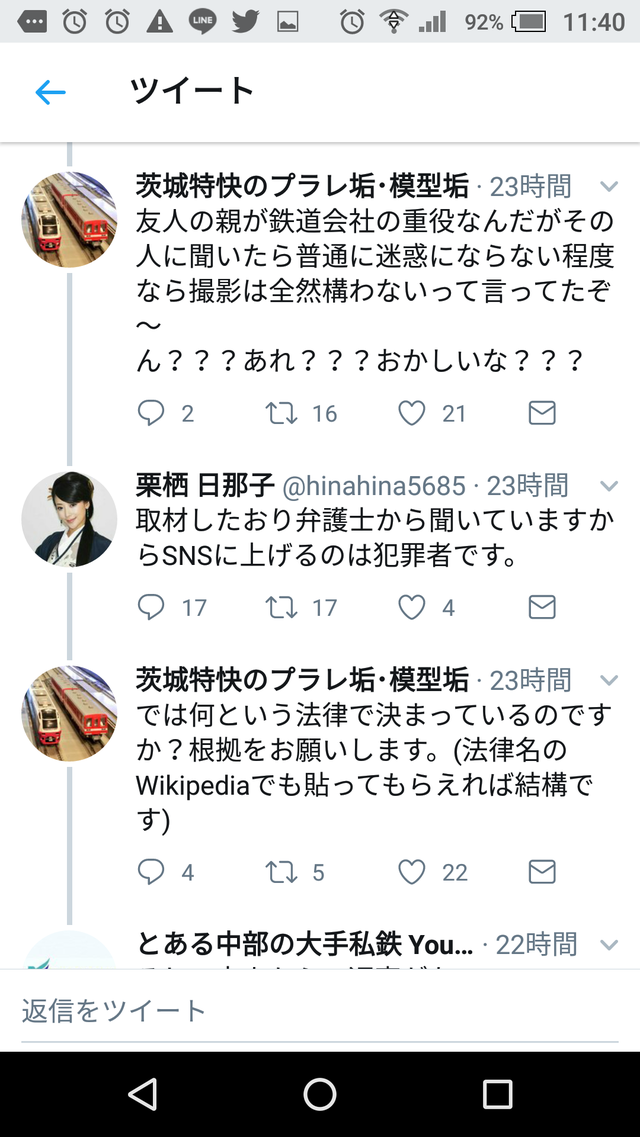The image size is (640, 1137).
Task: Open とある中部の大手私鉄 account name
Action: [x=304, y=944]
